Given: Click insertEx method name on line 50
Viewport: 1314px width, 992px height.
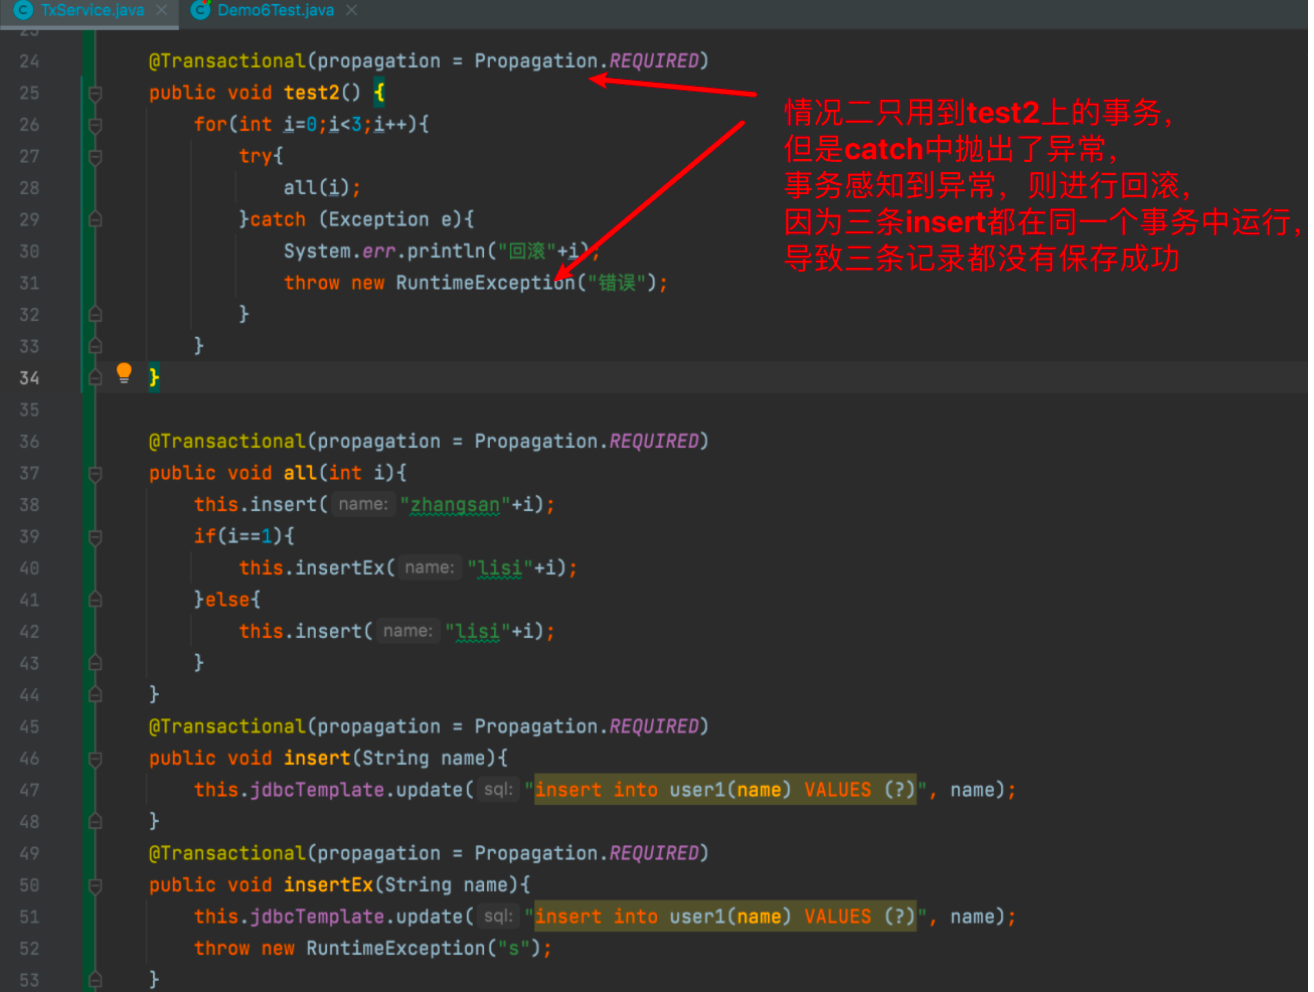Looking at the screenshot, I should coord(328,886).
